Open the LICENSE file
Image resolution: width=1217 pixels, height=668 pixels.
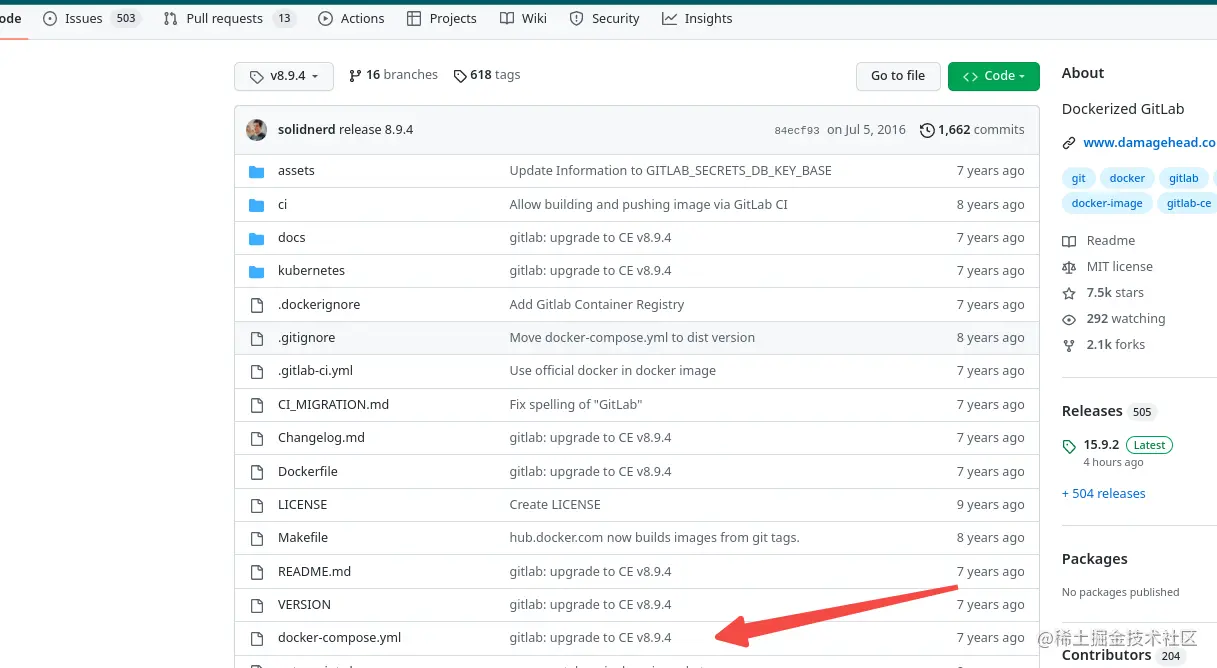point(302,505)
